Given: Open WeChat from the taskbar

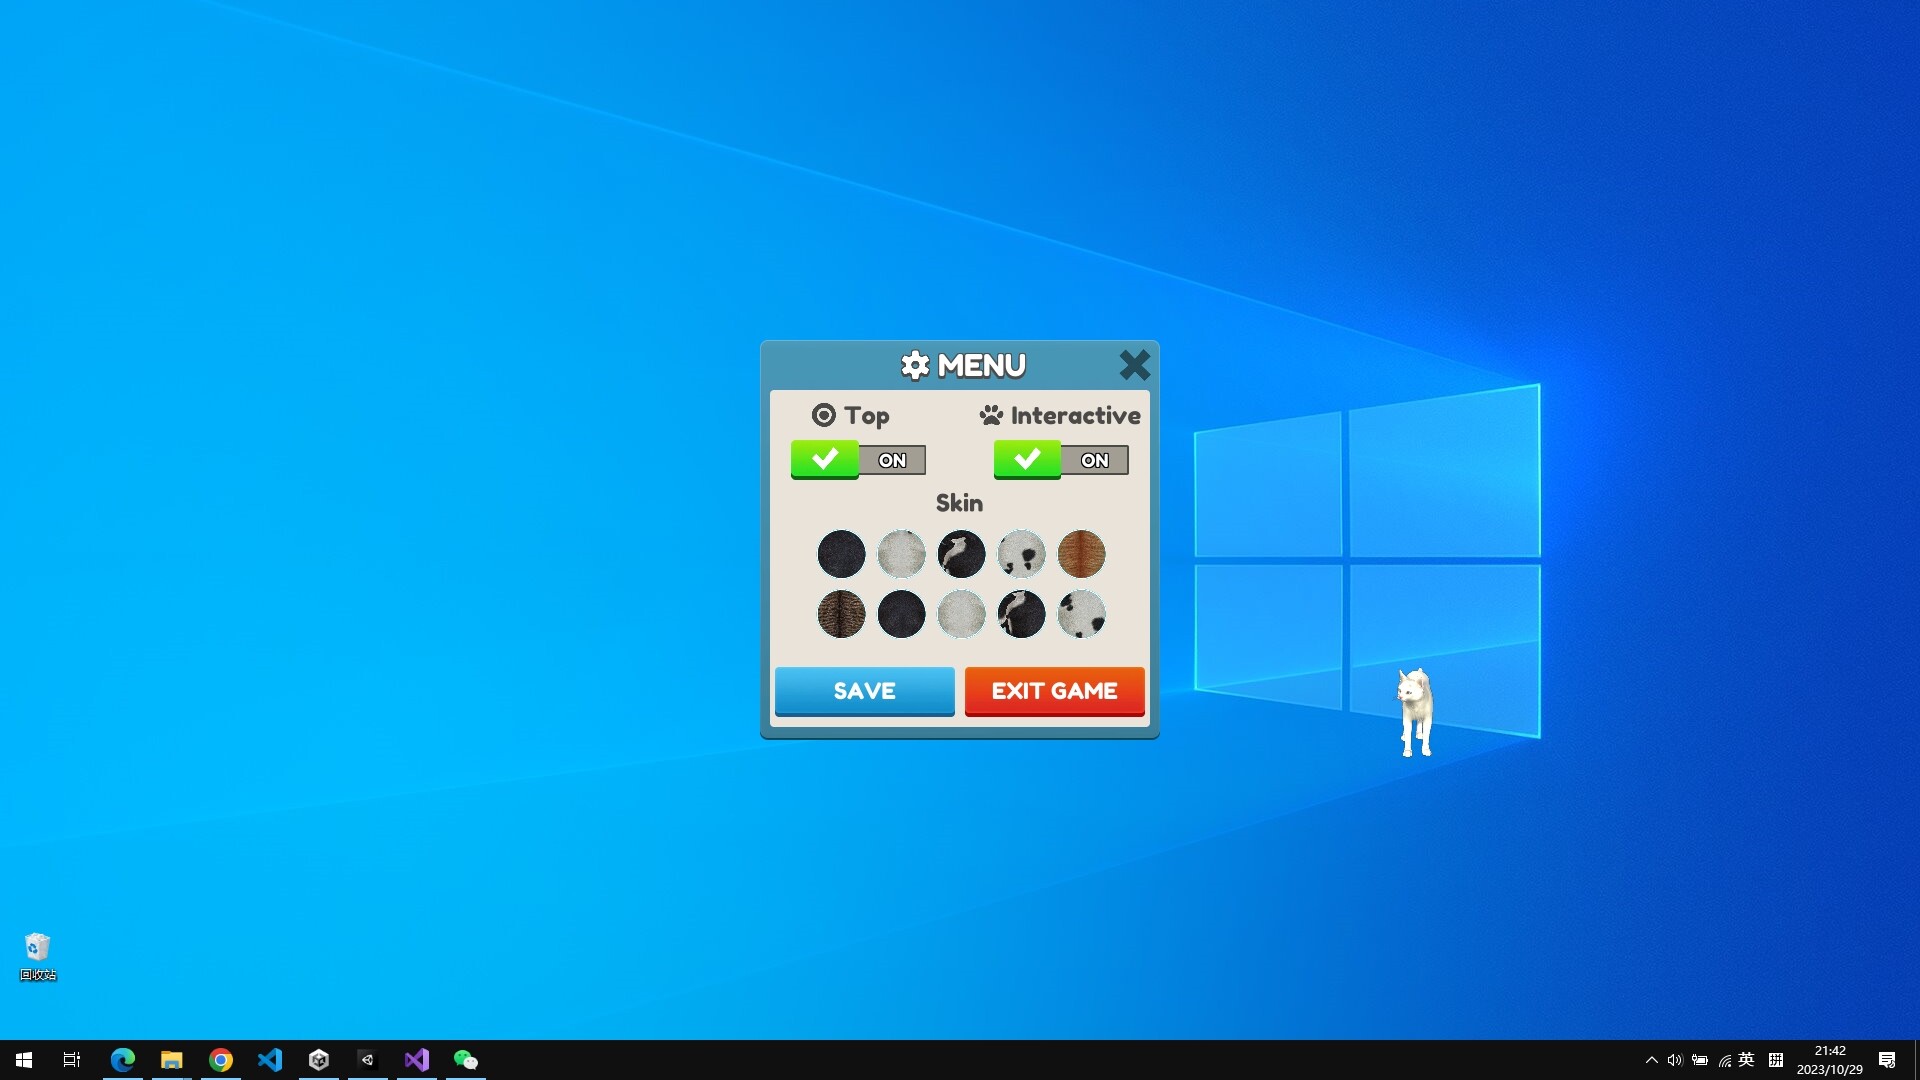Looking at the screenshot, I should (x=466, y=1059).
